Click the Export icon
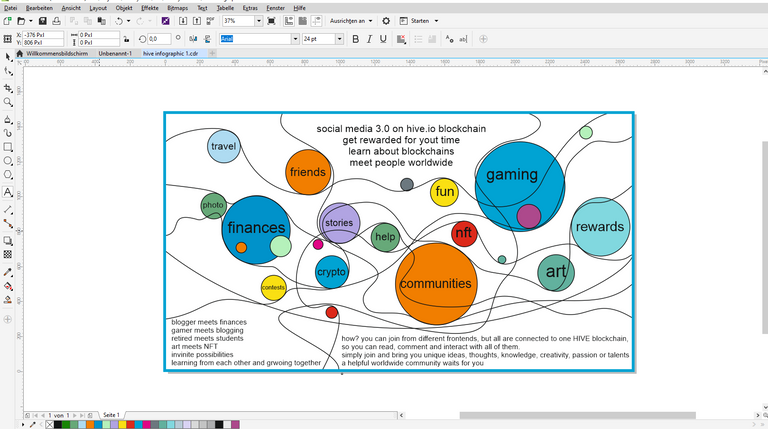768x429 pixels. (196, 21)
